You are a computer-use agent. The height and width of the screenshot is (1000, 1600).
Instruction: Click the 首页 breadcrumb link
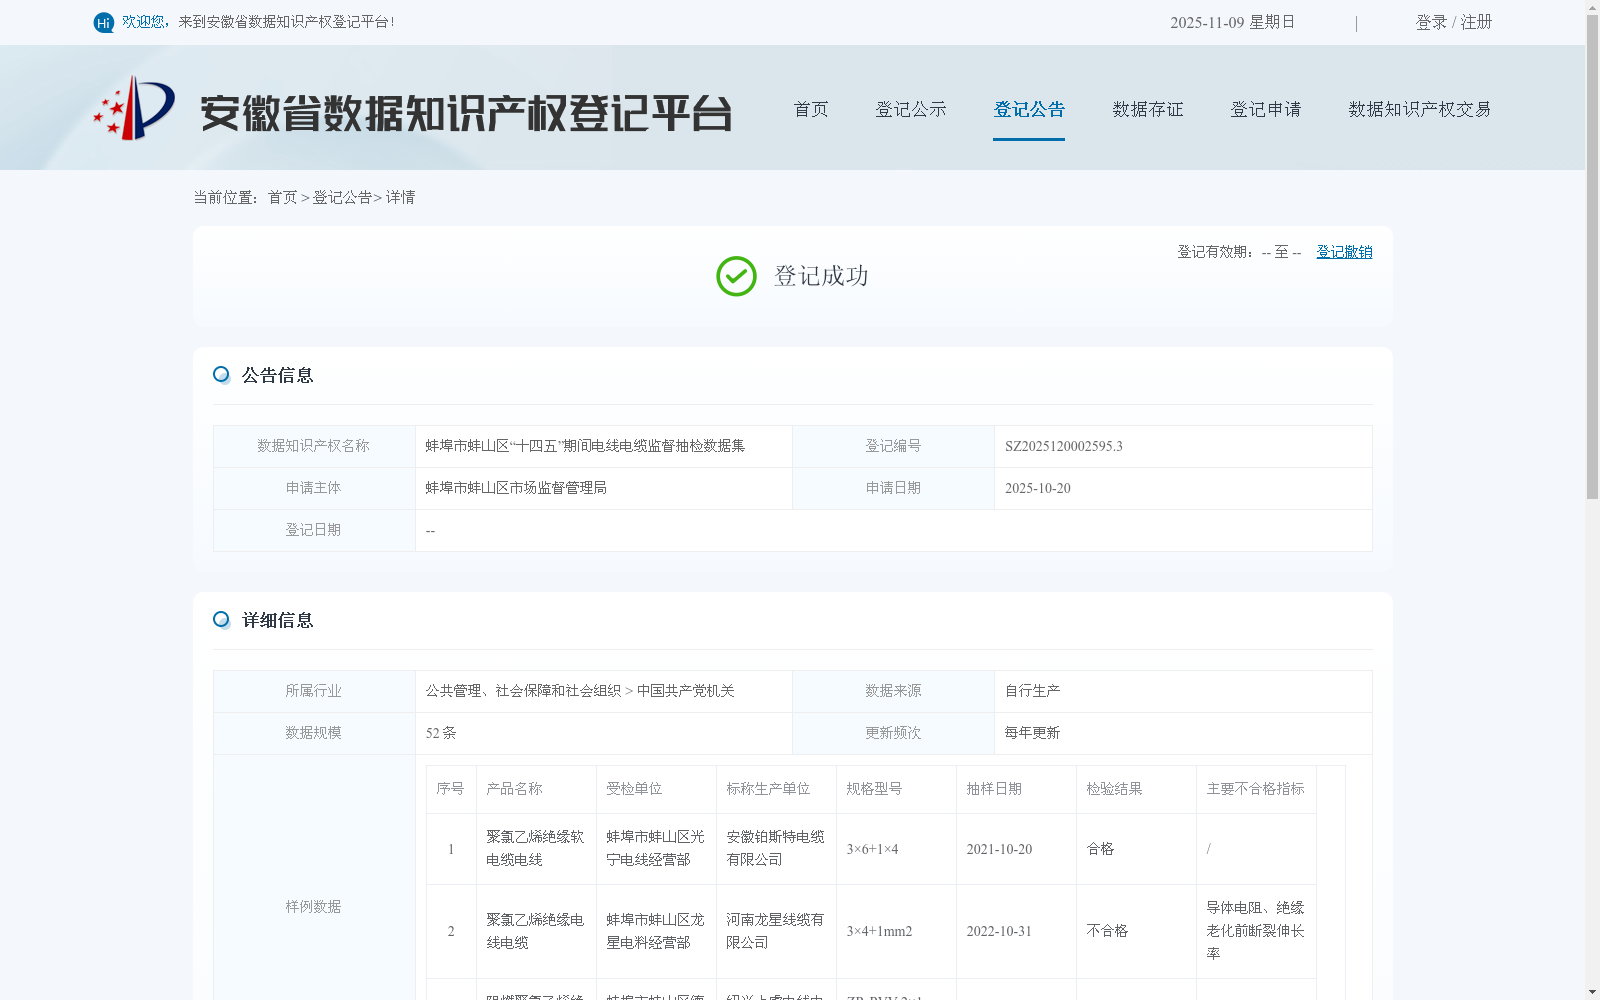click(282, 198)
